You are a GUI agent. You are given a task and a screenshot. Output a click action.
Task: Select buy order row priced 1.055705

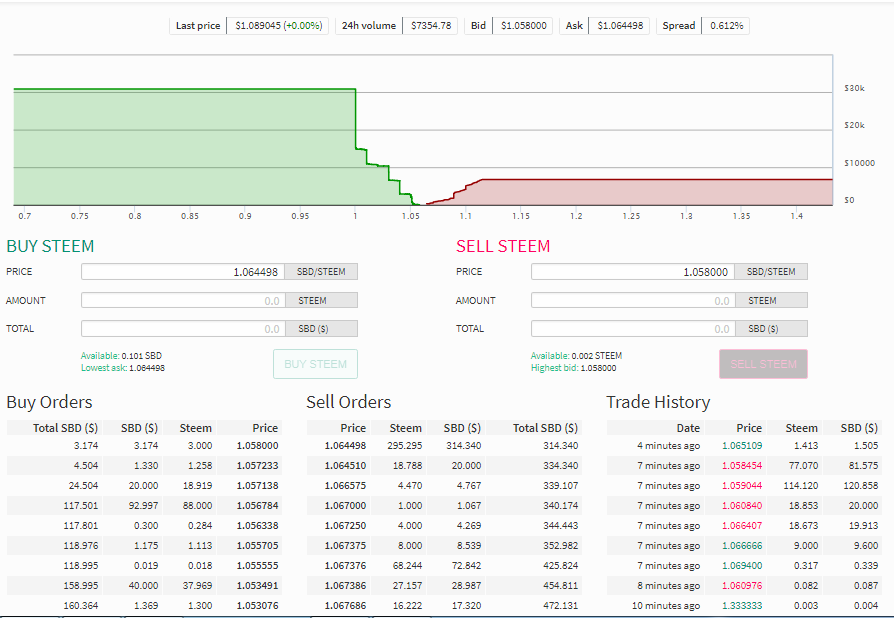[x=144, y=545]
